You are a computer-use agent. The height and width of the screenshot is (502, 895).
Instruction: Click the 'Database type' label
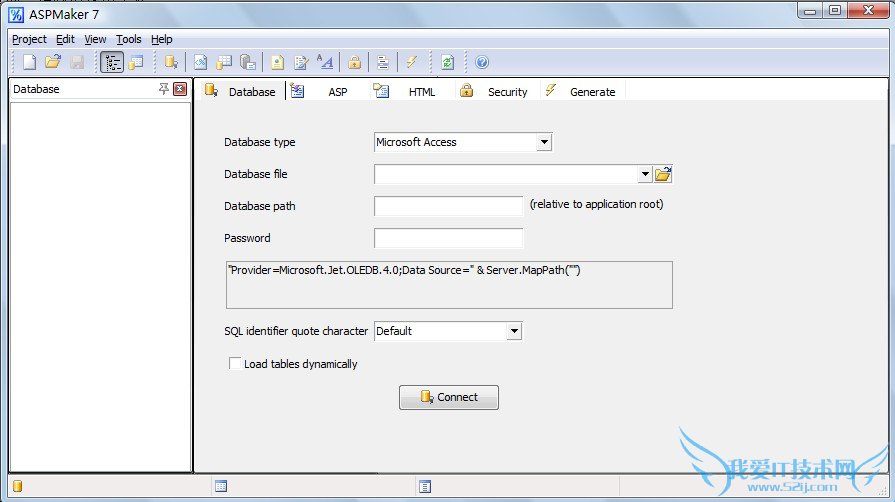pos(260,142)
